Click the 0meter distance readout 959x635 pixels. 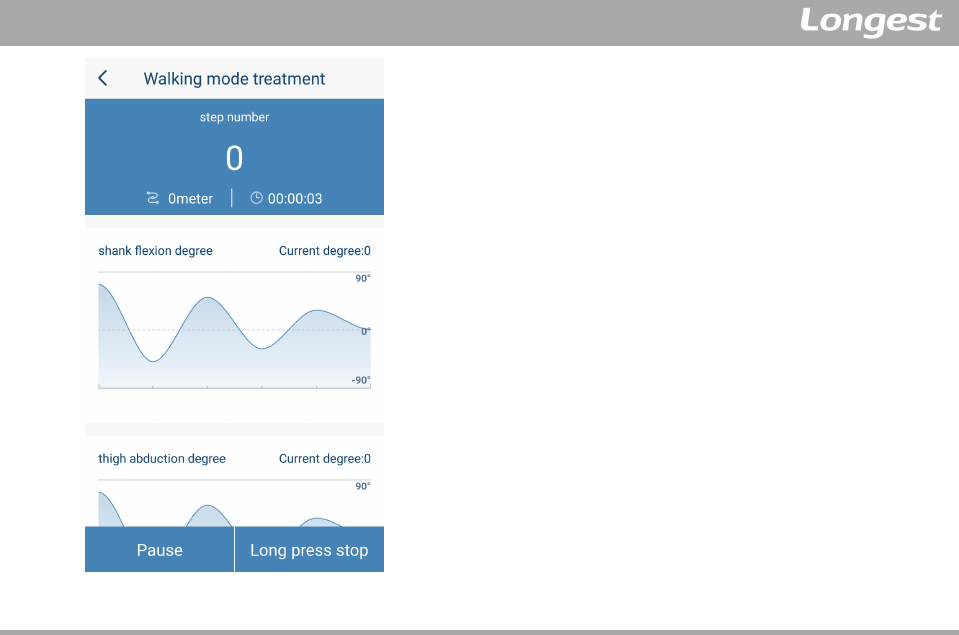(190, 199)
